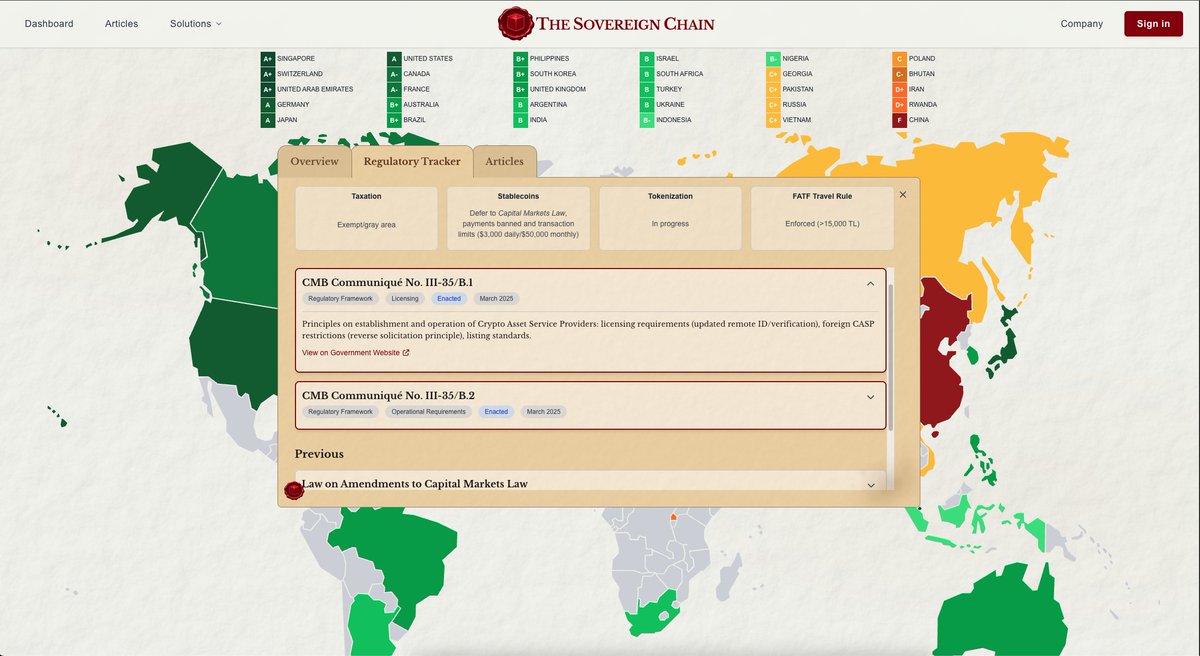The height and width of the screenshot is (656, 1200).
Task: Click the F grade swatch for China
Action: point(899,120)
